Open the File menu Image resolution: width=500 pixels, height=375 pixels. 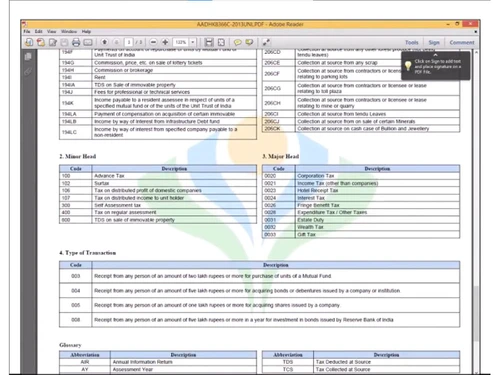27,32
